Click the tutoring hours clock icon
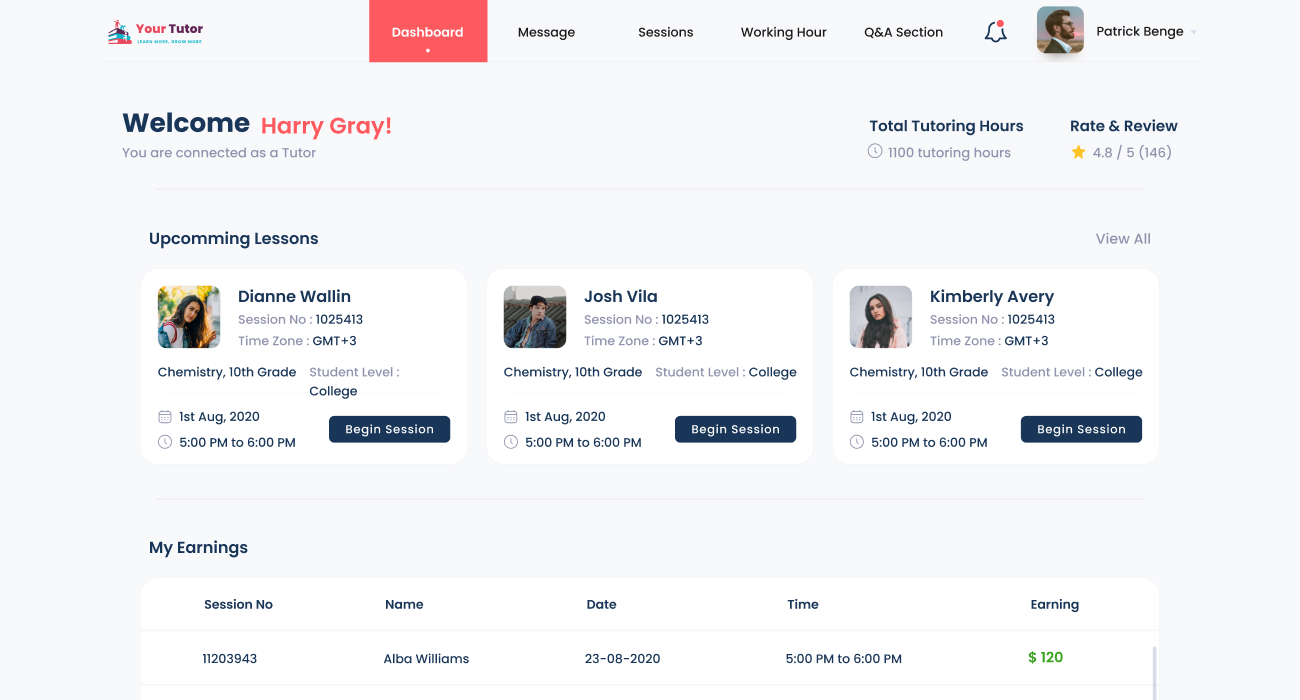This screenshot has width=1300, height=700. click(x=875, y=151)
